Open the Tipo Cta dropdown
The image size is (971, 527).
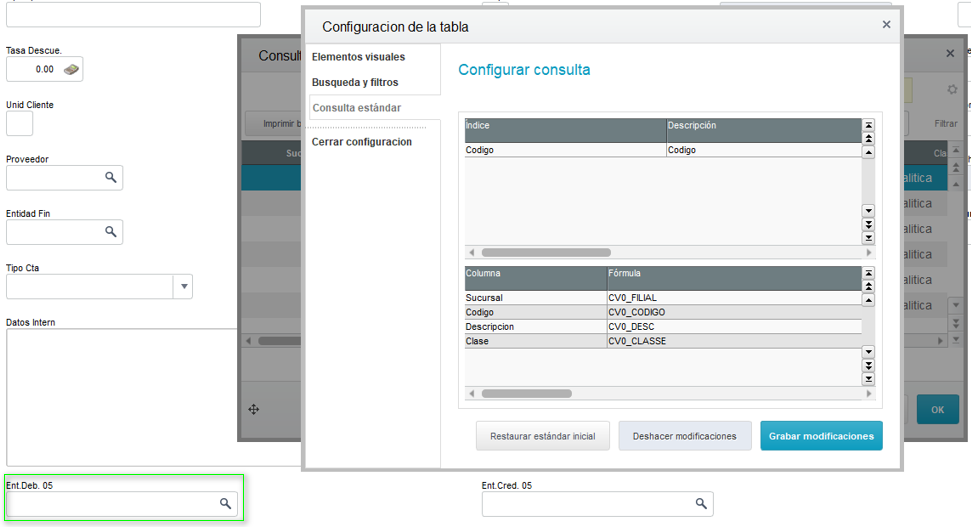click(x=184, y=286)
